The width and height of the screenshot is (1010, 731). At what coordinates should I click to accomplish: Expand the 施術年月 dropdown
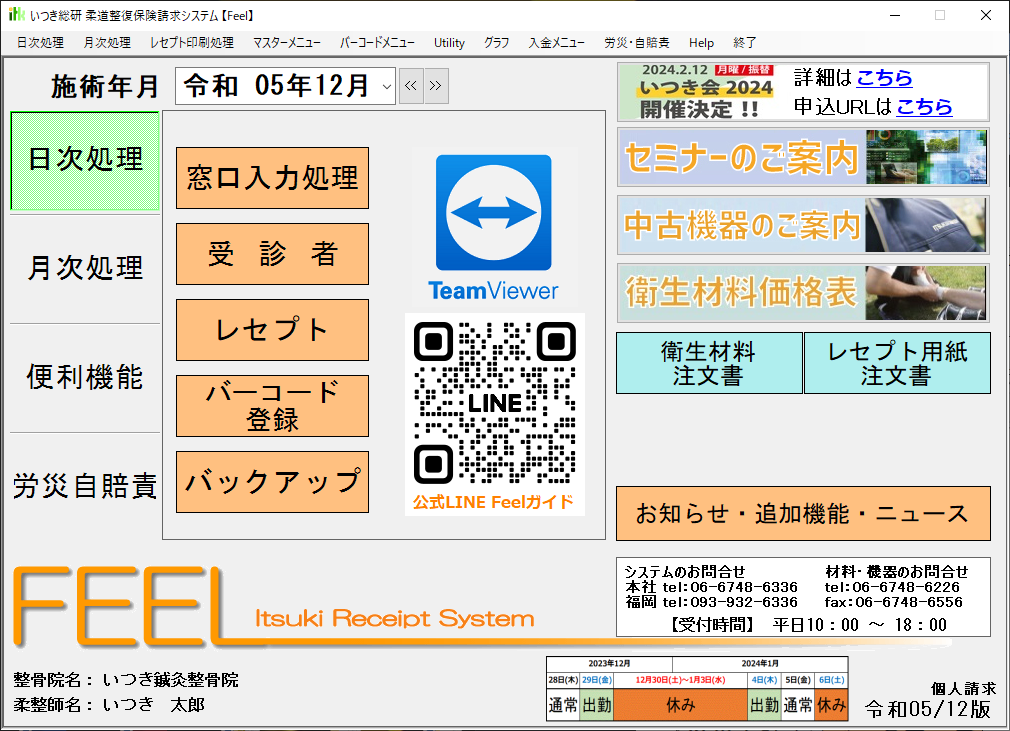coord(387,87)
